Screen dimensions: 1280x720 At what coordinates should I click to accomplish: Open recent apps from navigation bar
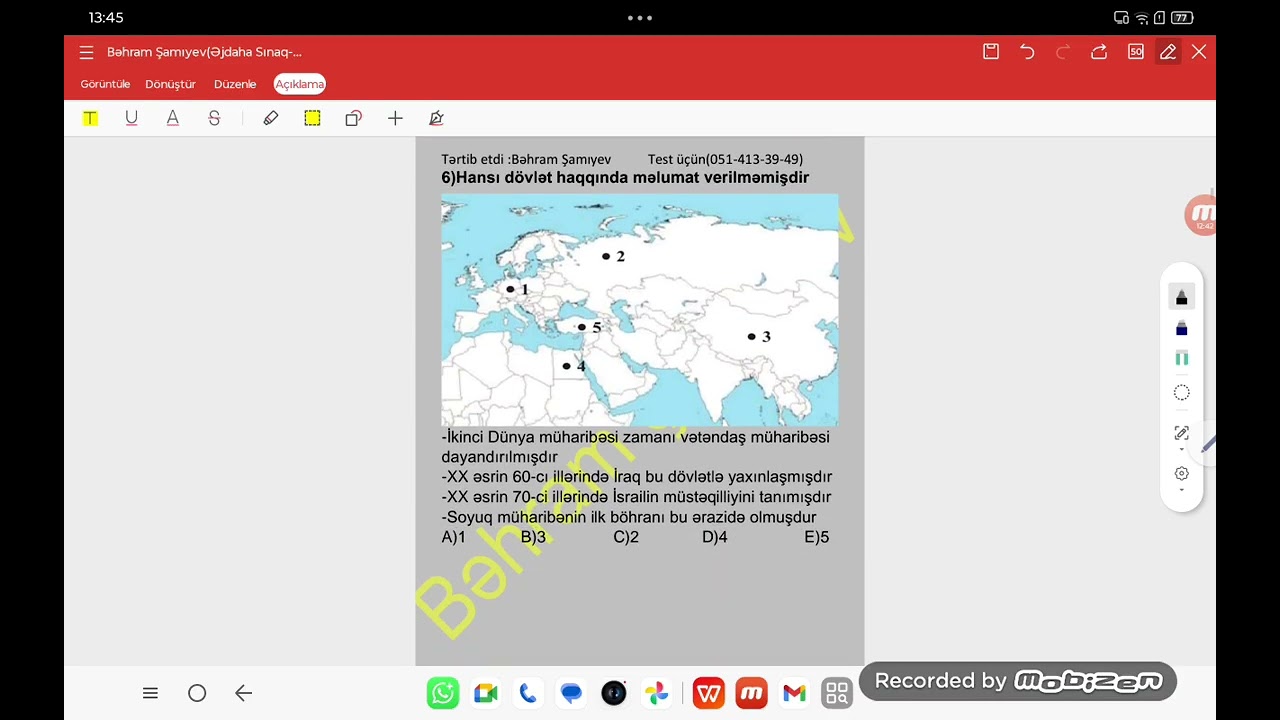coord(150,693)
